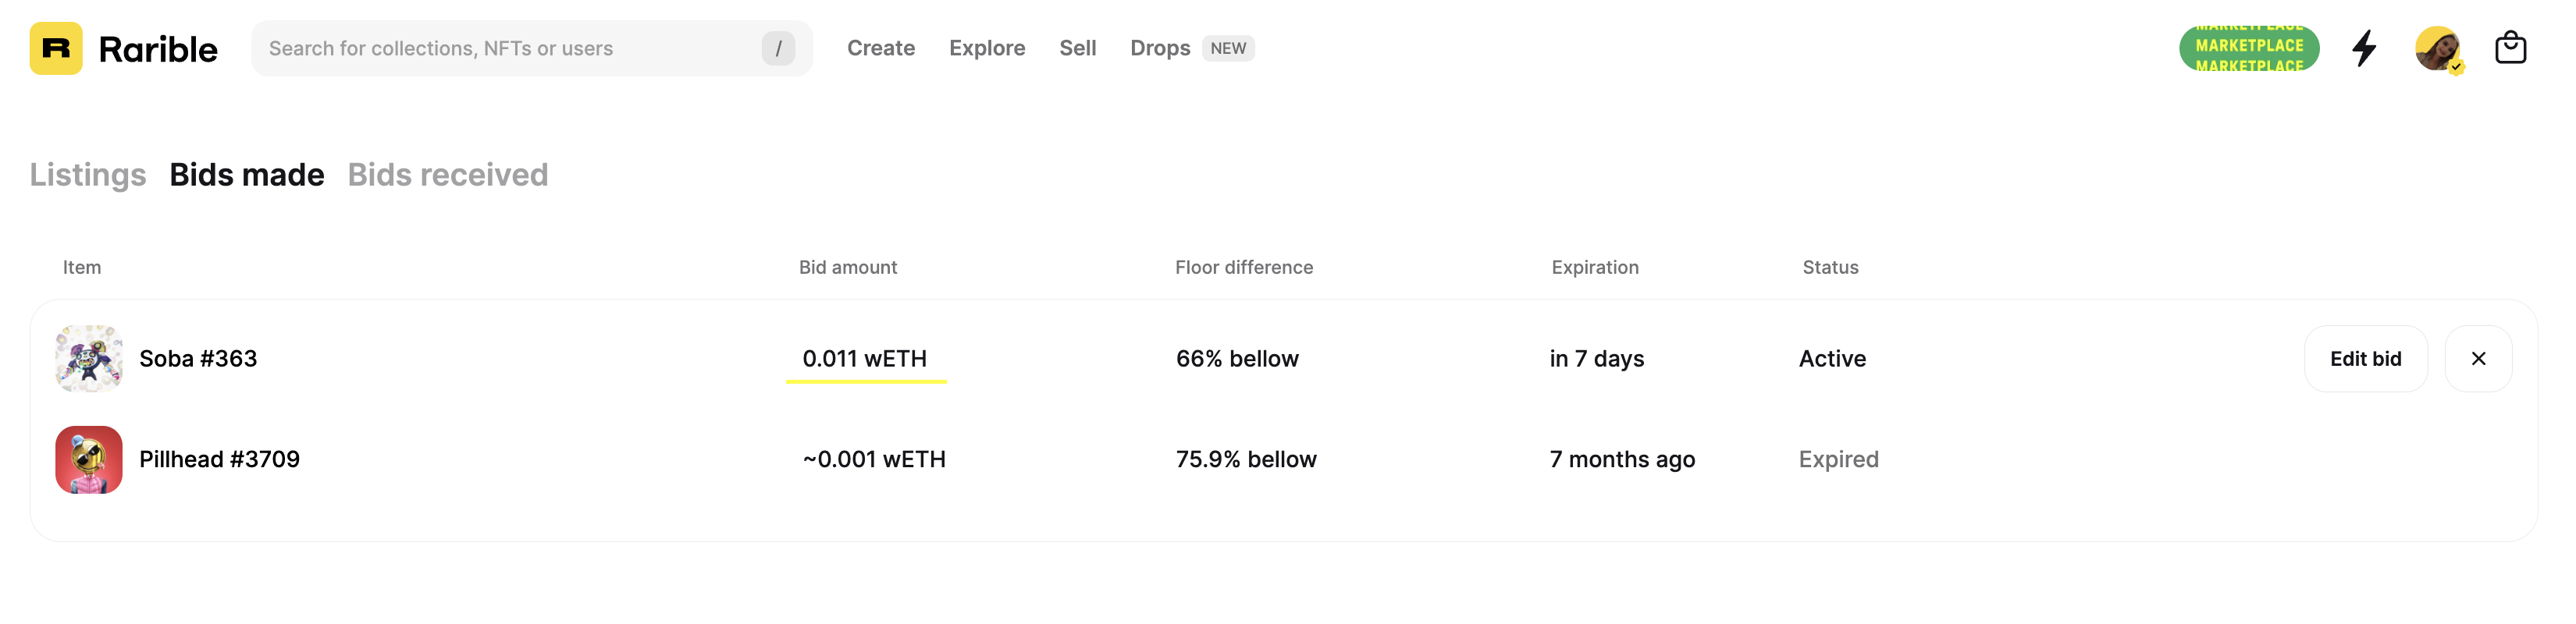Image resolution: width=2576 pixels, height=624 pixels.
Task: Open the Rarible logo home icon
Action: tap(56, 48)
